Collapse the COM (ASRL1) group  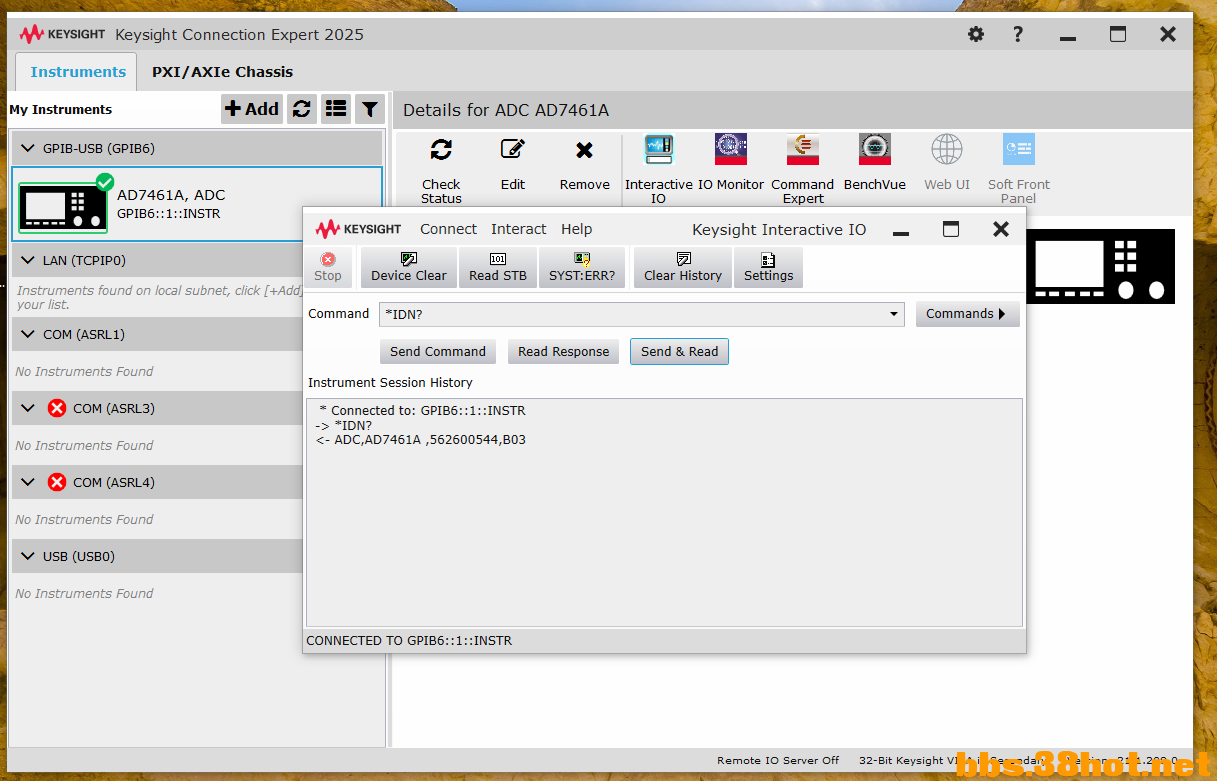pos(26,334)
